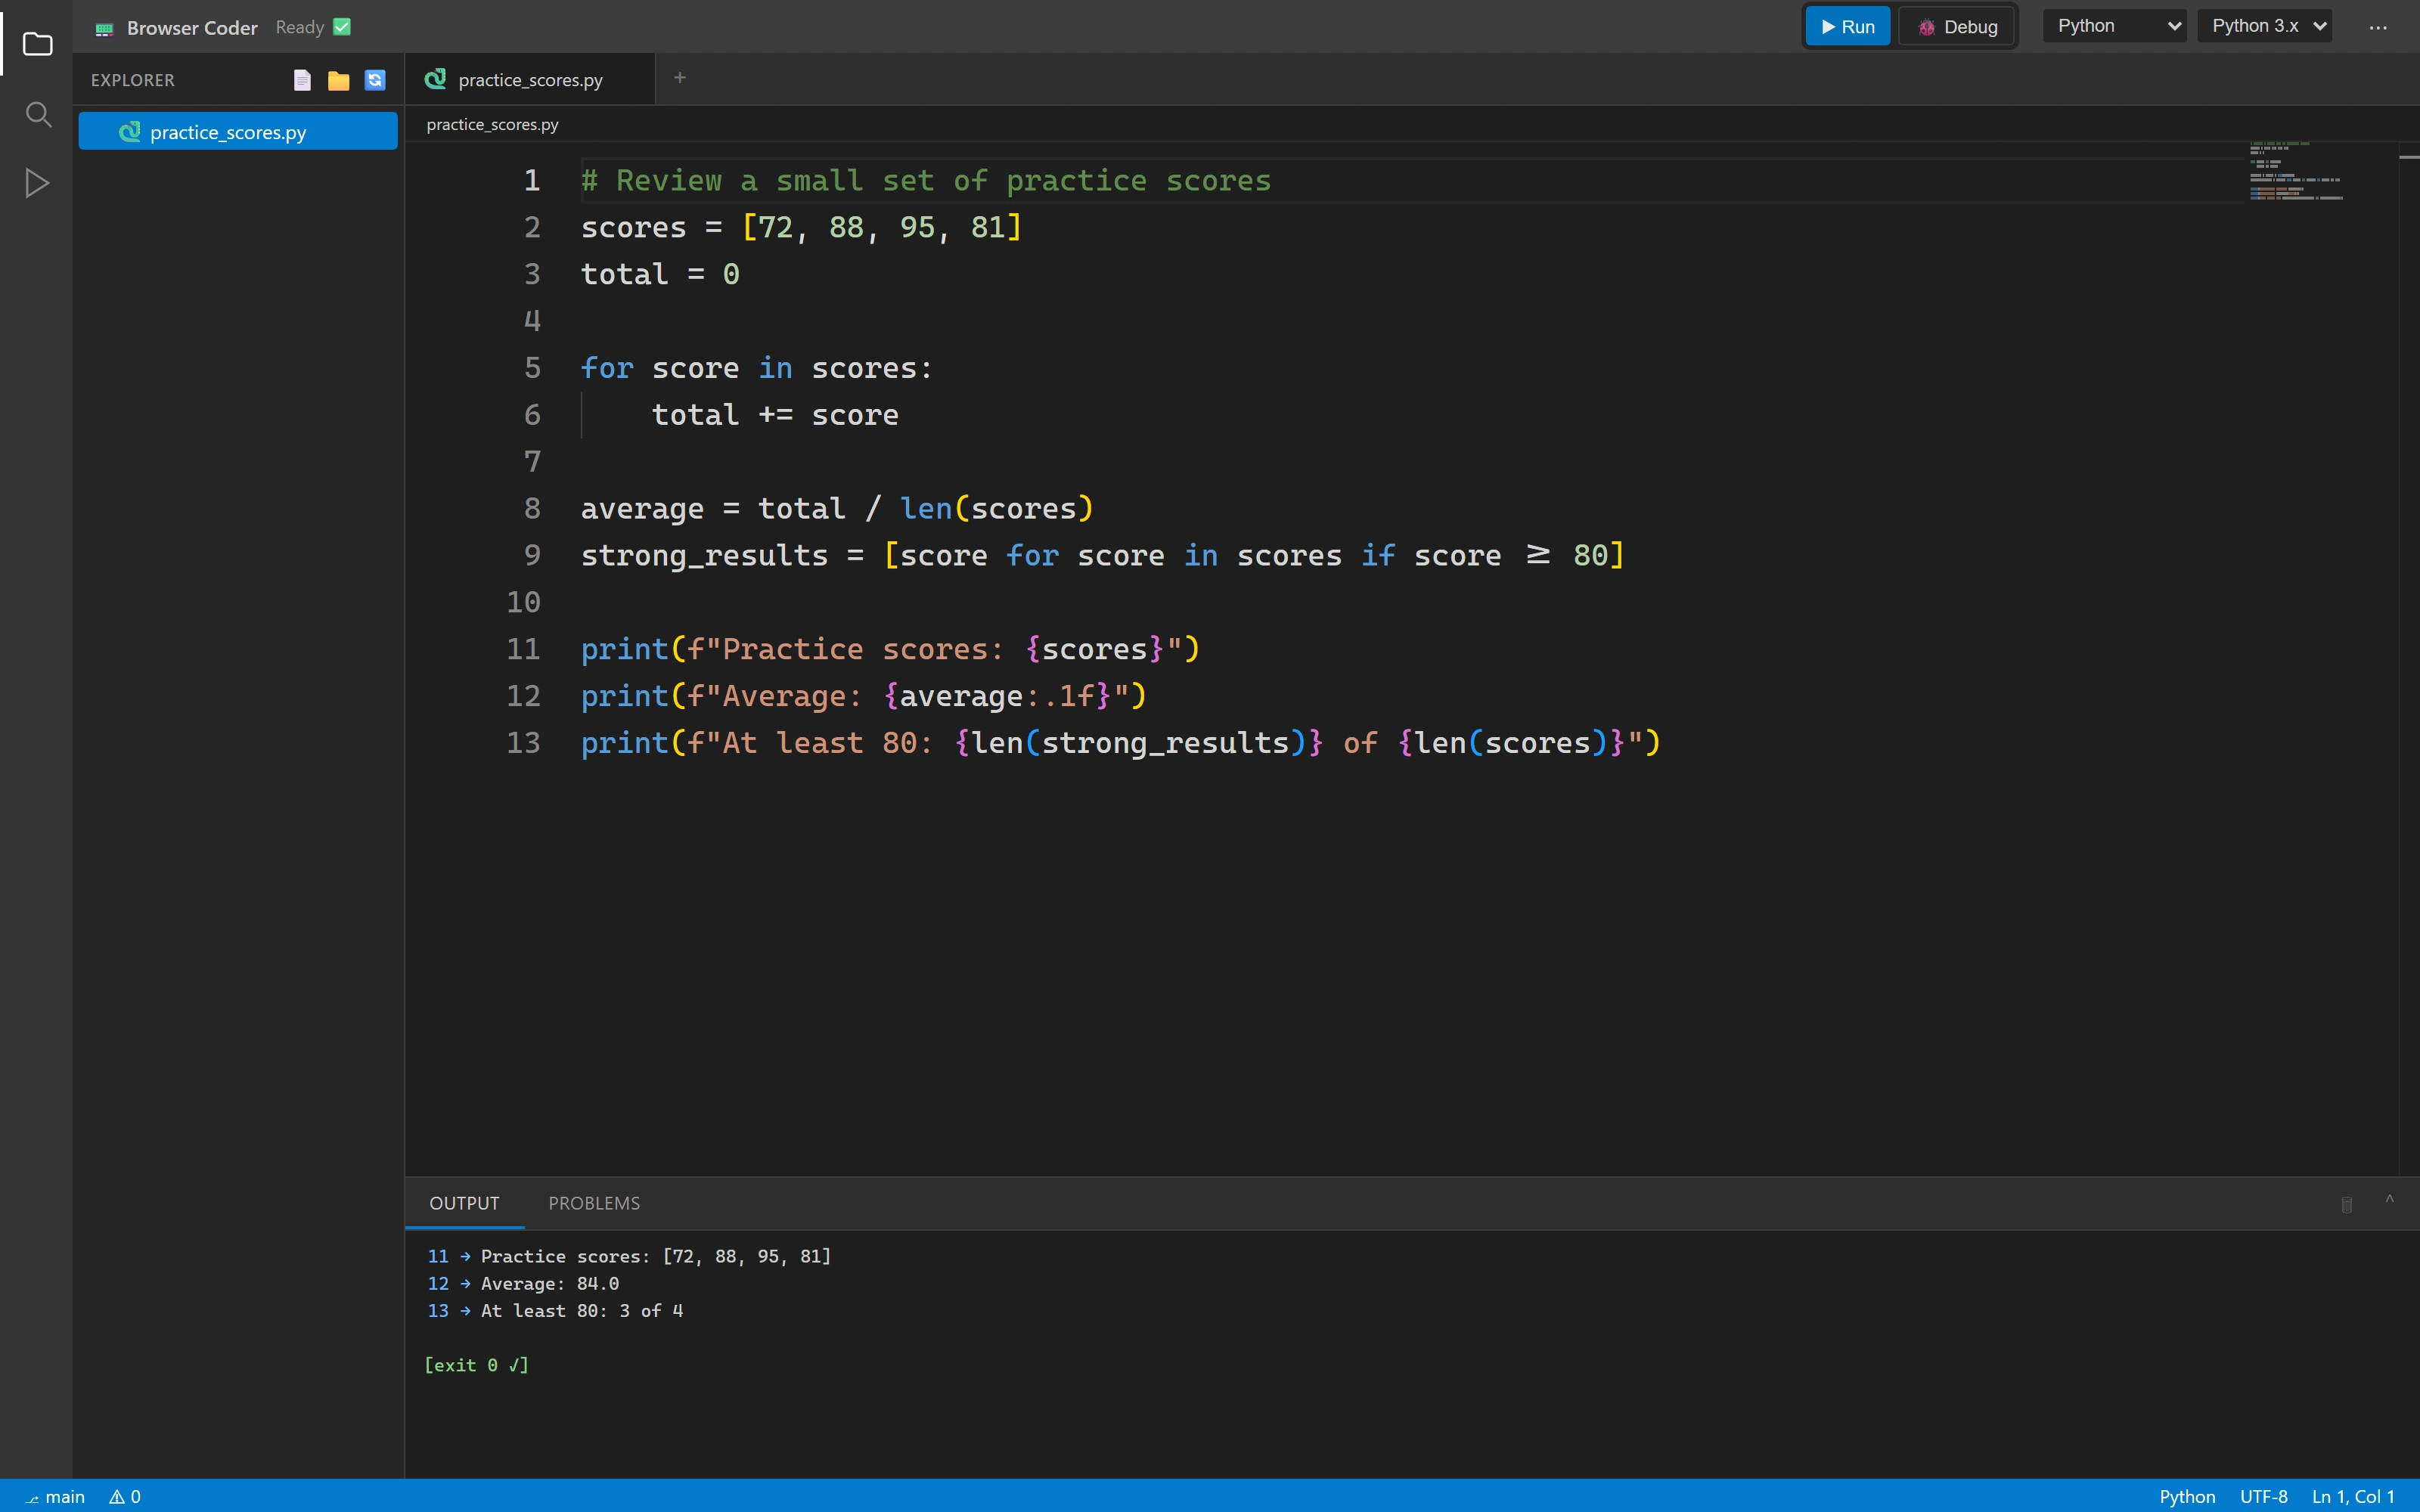Select the OUTPUT panel tab
This screenshot has height=1512, width=2420.
pyautogui.click(x=464, y=1203)
